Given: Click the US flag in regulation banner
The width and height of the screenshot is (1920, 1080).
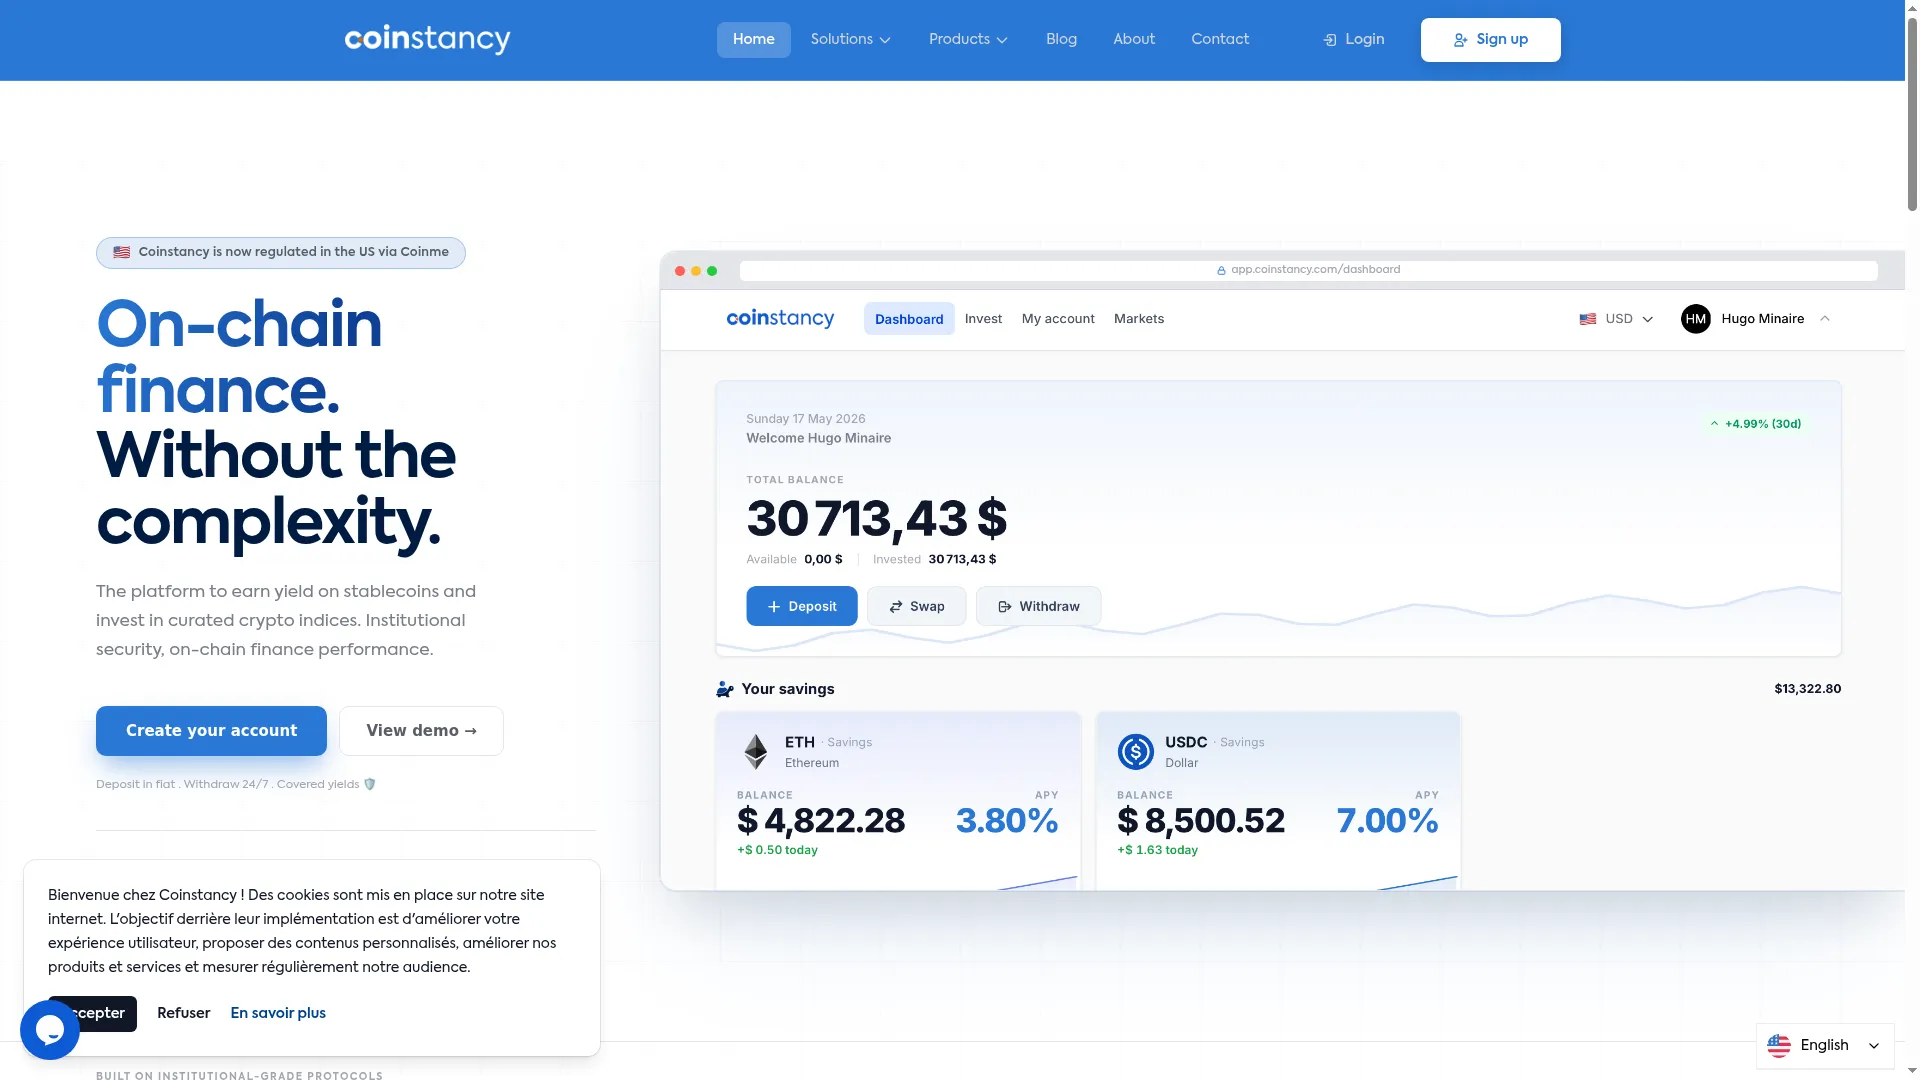Looking at the screenshot, I should 122,252.
